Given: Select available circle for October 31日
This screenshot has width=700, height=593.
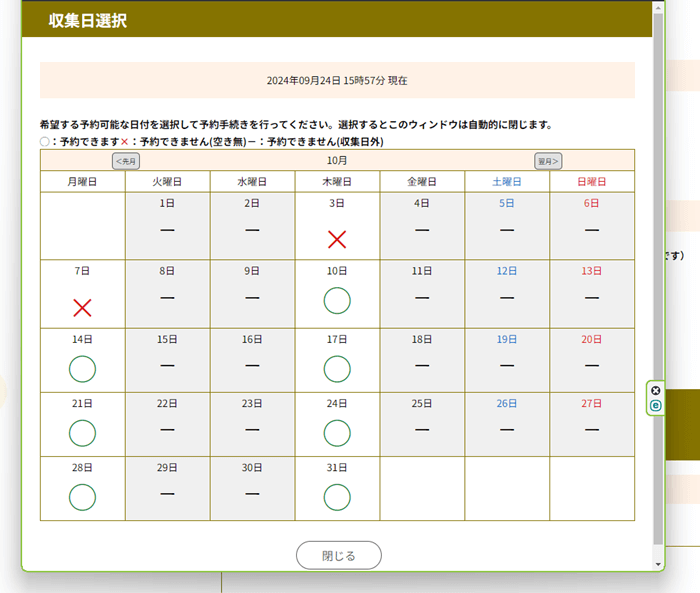Looking at the screenshot, I should 337,497.
